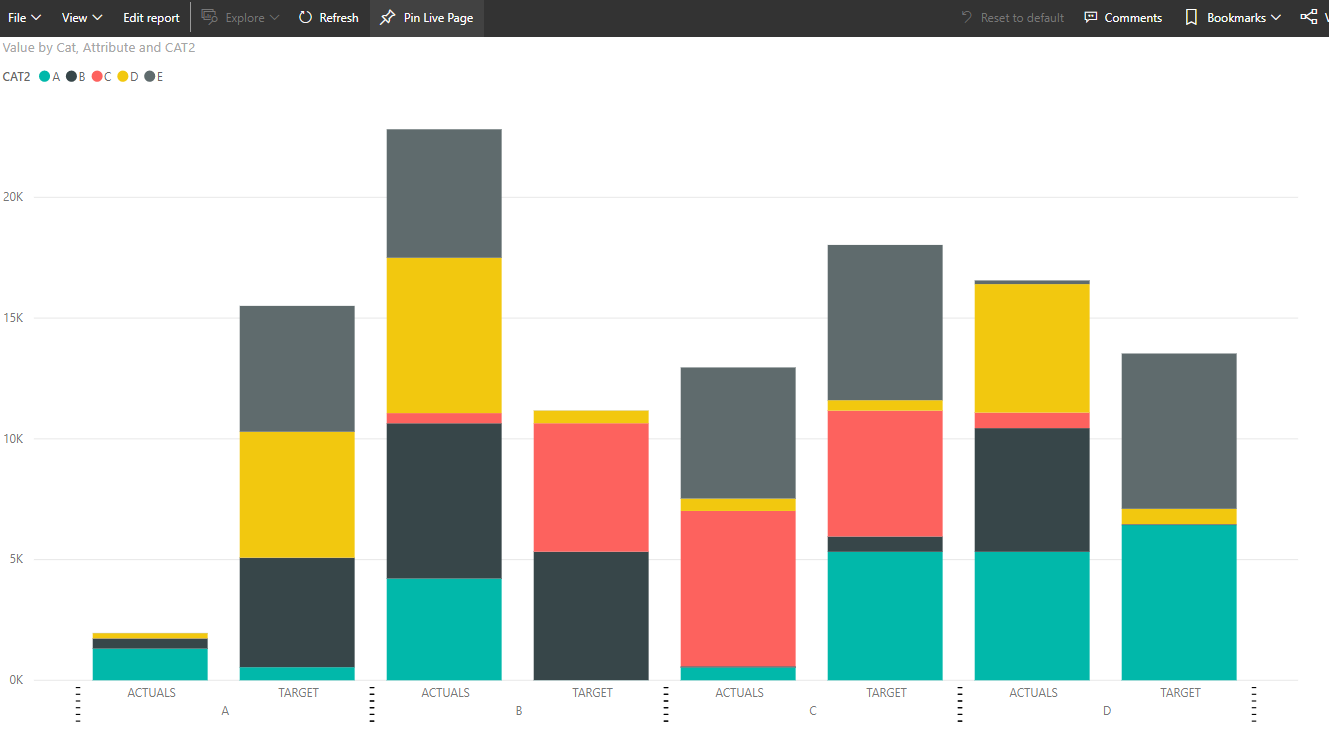Open the File menu

24,18
